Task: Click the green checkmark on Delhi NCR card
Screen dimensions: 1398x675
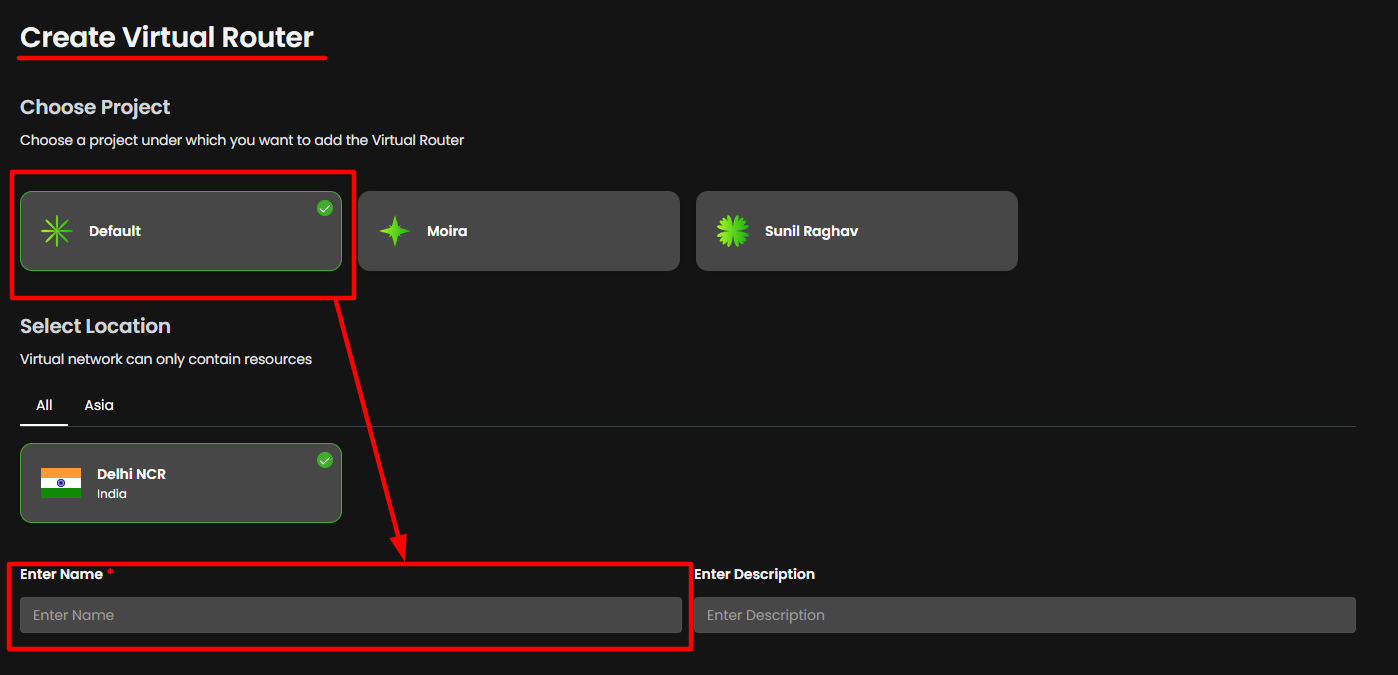Action: pyautogui.click(x=325, y=460)
